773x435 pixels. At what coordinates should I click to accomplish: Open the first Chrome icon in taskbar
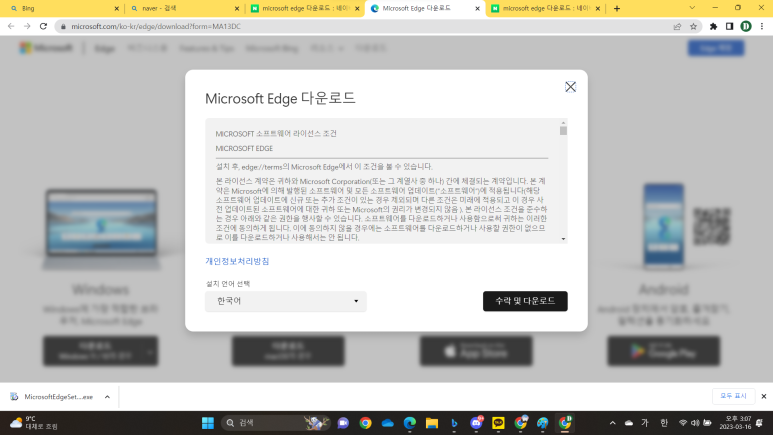365,423
